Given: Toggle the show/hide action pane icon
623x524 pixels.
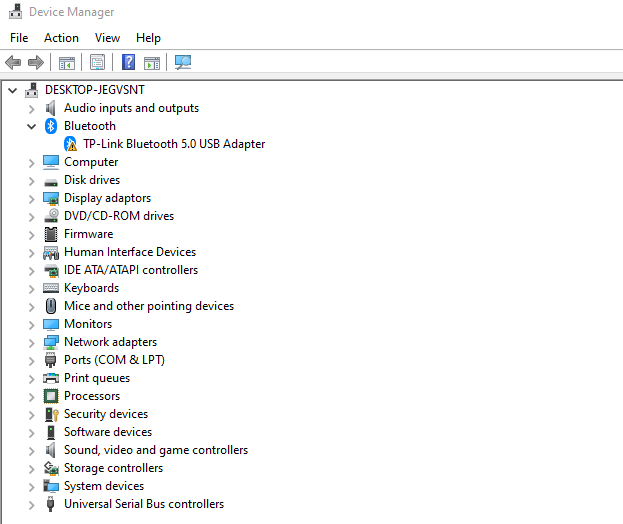Looking at the screenshot, I should pos(152,62).
